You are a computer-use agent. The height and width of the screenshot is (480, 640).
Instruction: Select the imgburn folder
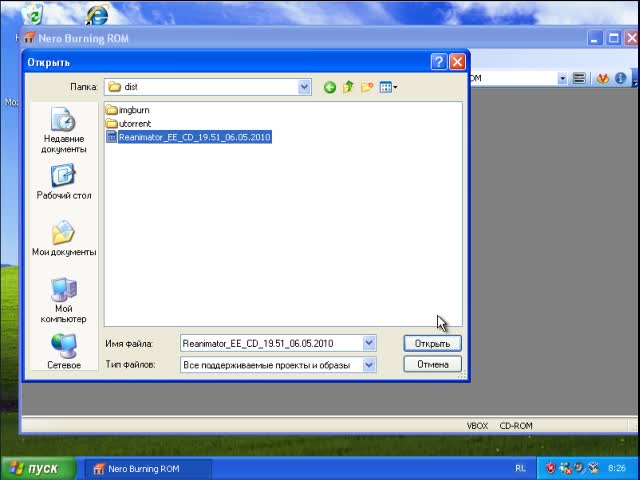point(127,110)
